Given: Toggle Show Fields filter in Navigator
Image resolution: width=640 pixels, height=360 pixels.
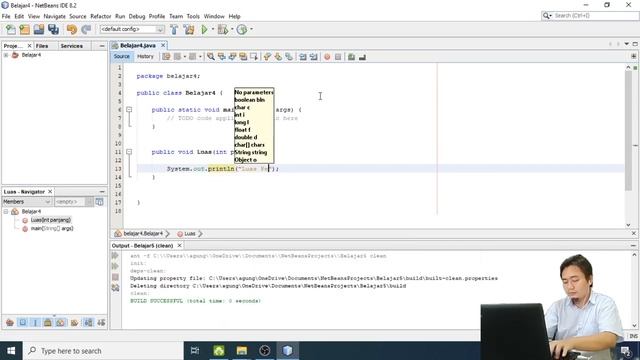Looking at the screenshot, I should click(x=22, y=323).
